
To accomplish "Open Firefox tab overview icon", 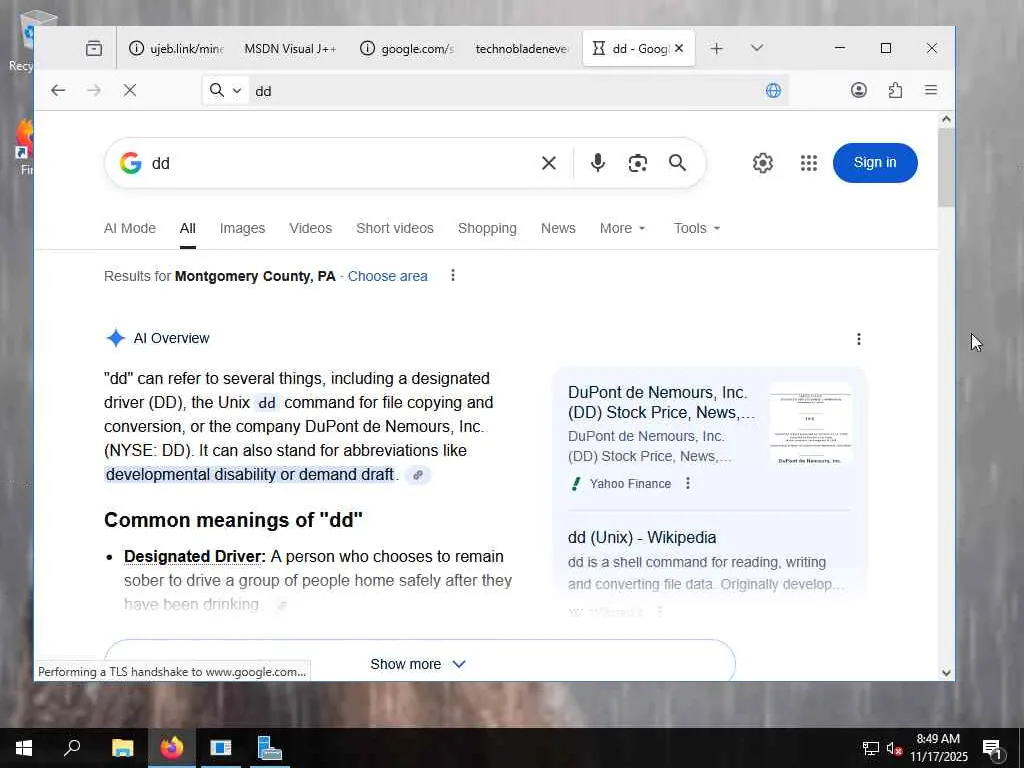I will pos(94,48).
